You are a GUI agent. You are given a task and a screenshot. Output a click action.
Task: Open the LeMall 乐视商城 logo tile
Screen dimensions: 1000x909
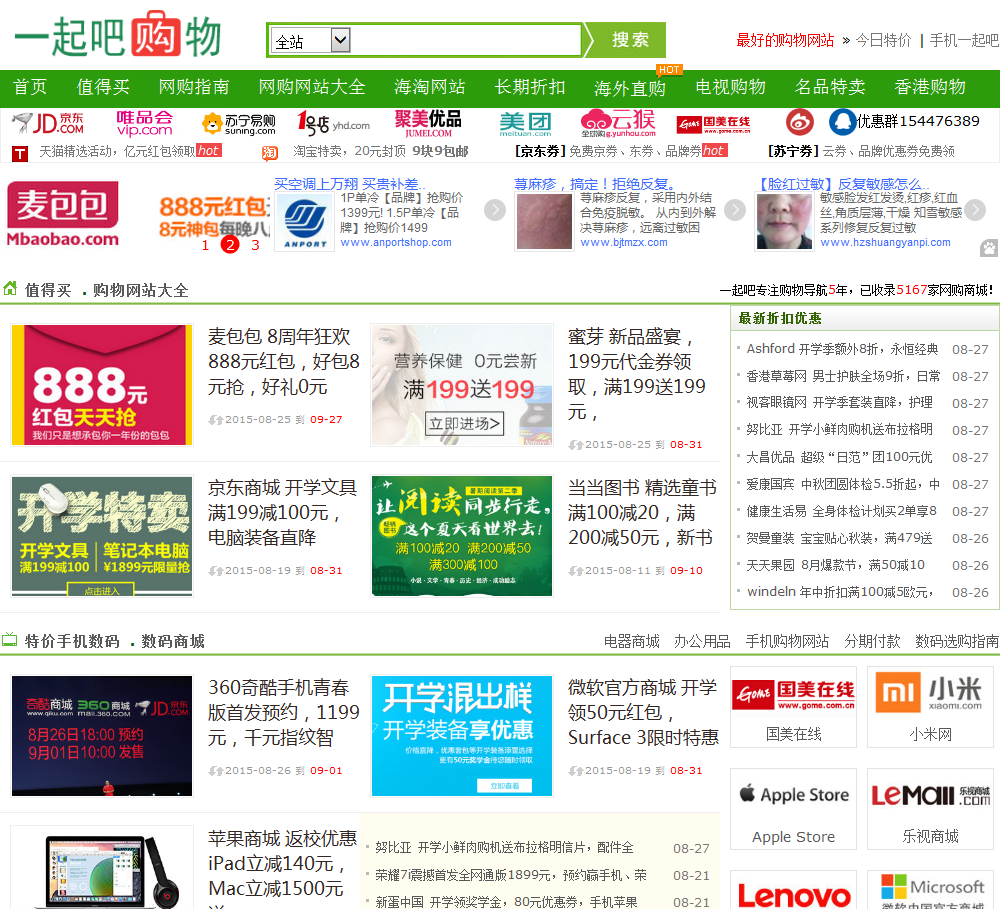click(x=930, y=808)
